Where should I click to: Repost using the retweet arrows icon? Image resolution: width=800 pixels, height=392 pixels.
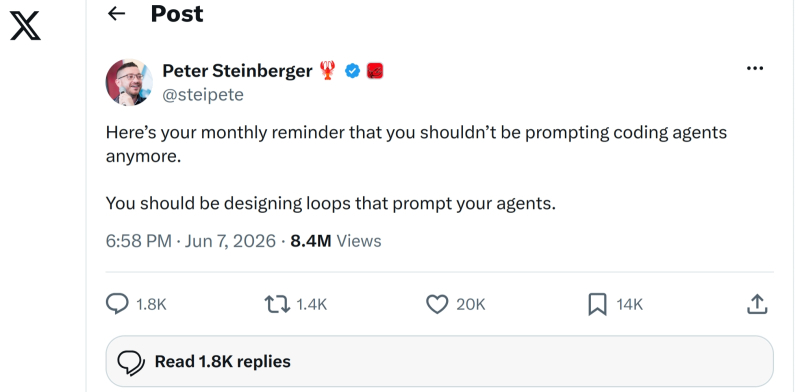(x=277, y=305)
